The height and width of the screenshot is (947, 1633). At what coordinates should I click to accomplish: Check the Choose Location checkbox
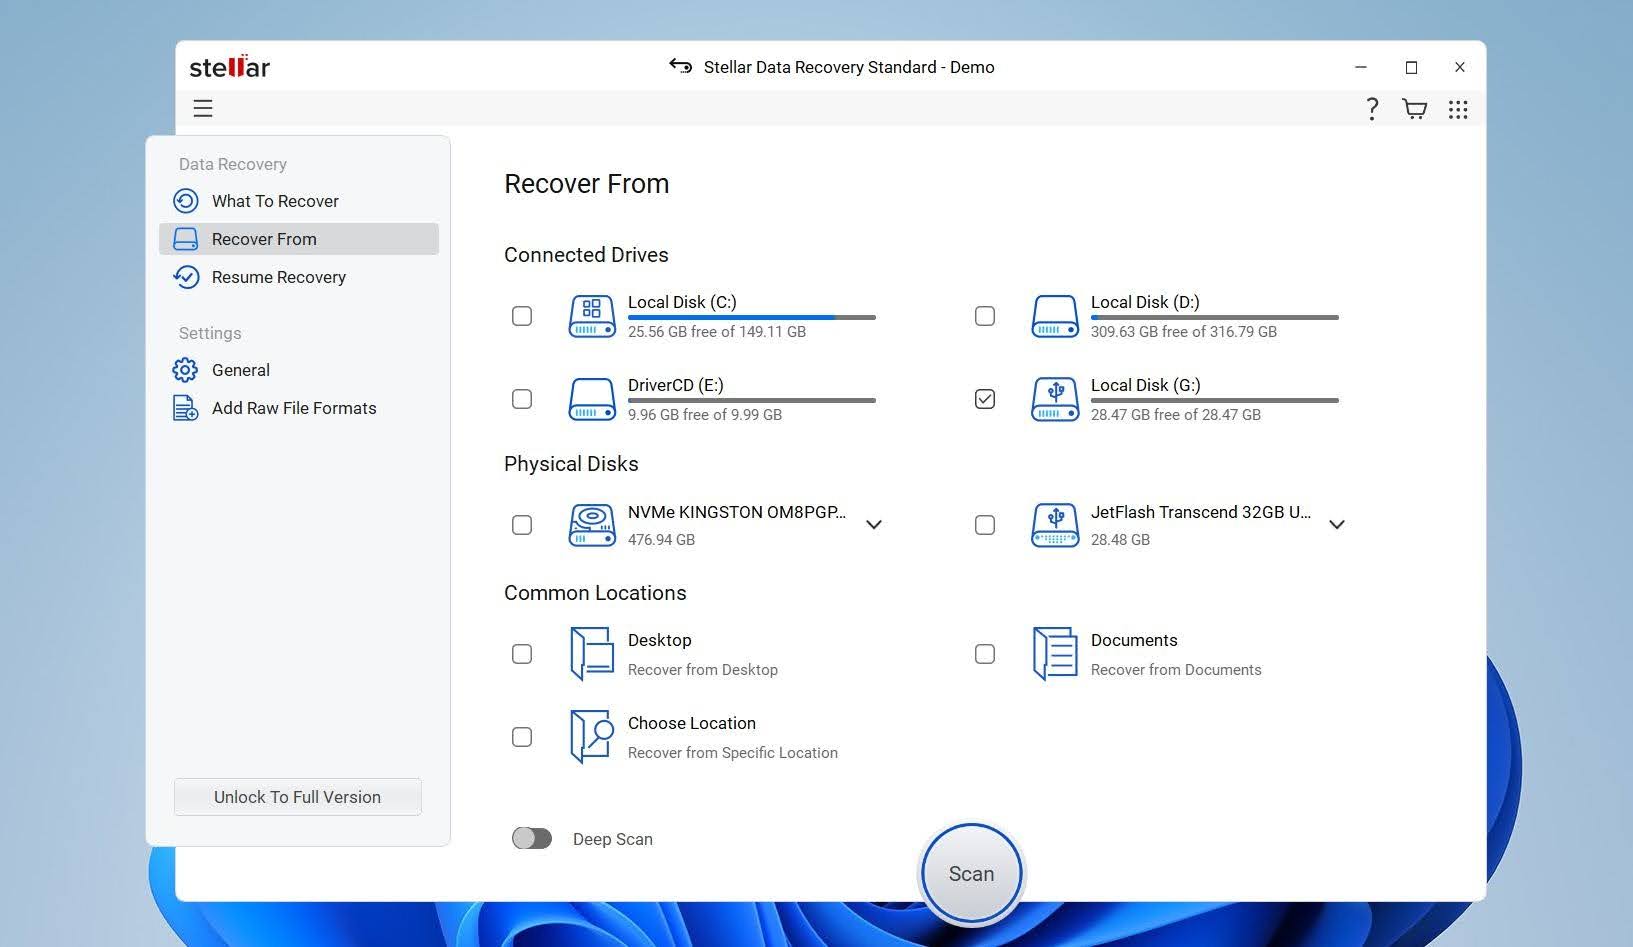click(522, 737)
